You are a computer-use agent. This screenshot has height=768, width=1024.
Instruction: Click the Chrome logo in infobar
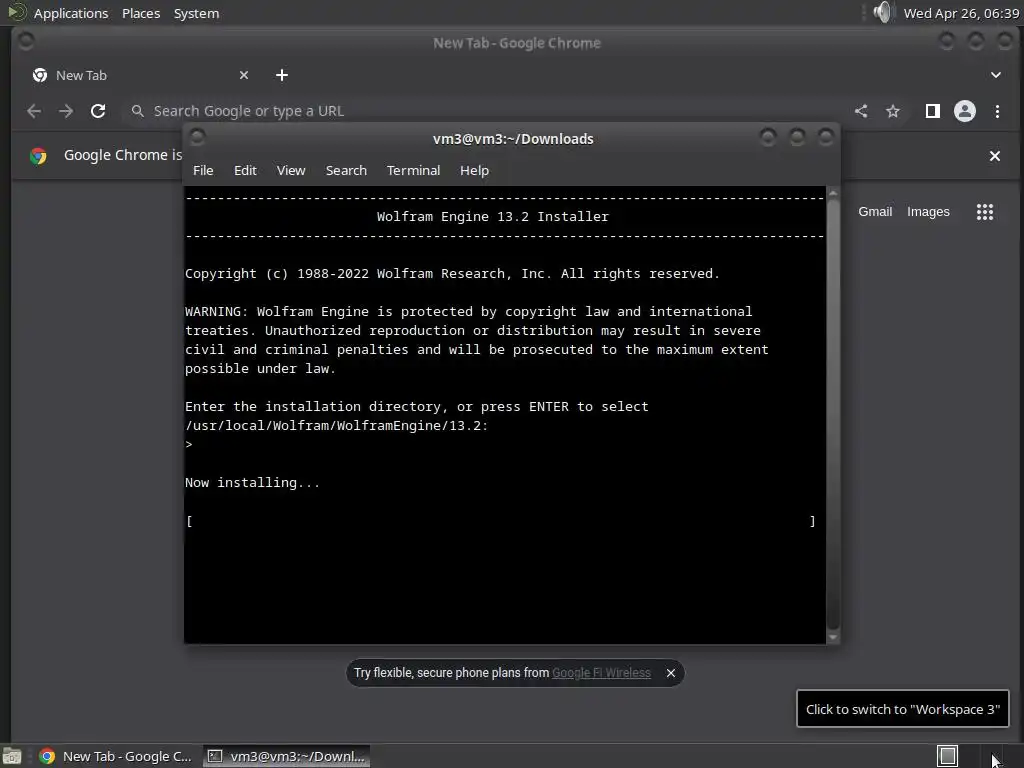tap(39, 155)
